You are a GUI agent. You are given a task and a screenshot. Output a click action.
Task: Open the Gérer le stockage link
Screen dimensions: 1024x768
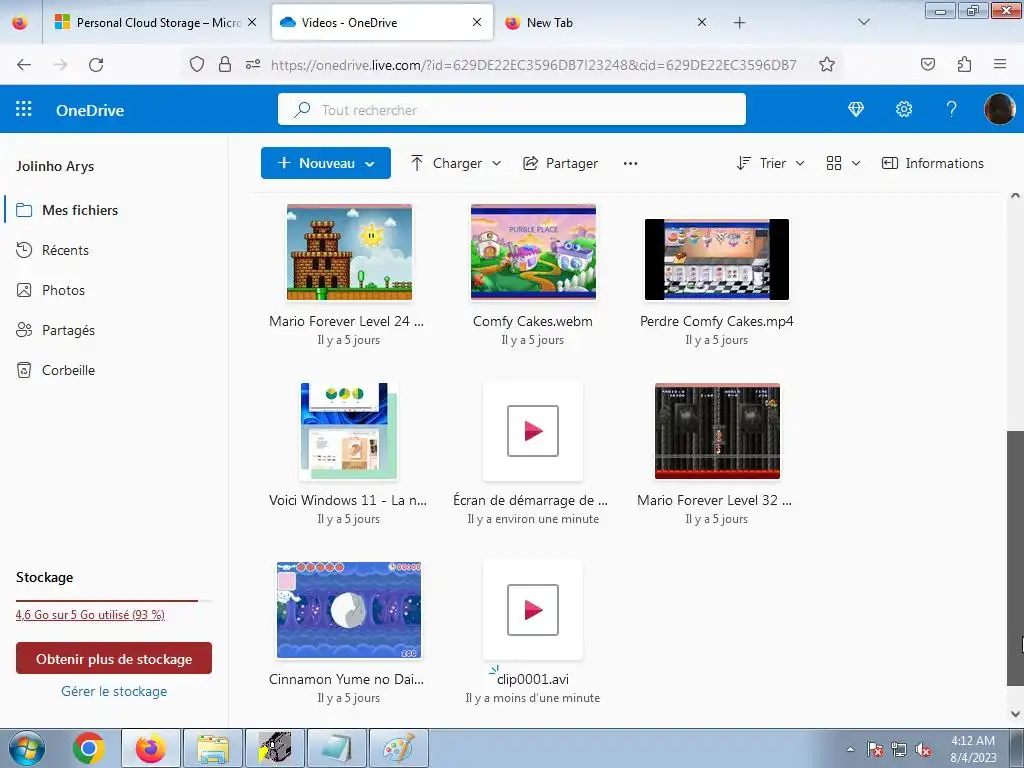coord(114,691)
